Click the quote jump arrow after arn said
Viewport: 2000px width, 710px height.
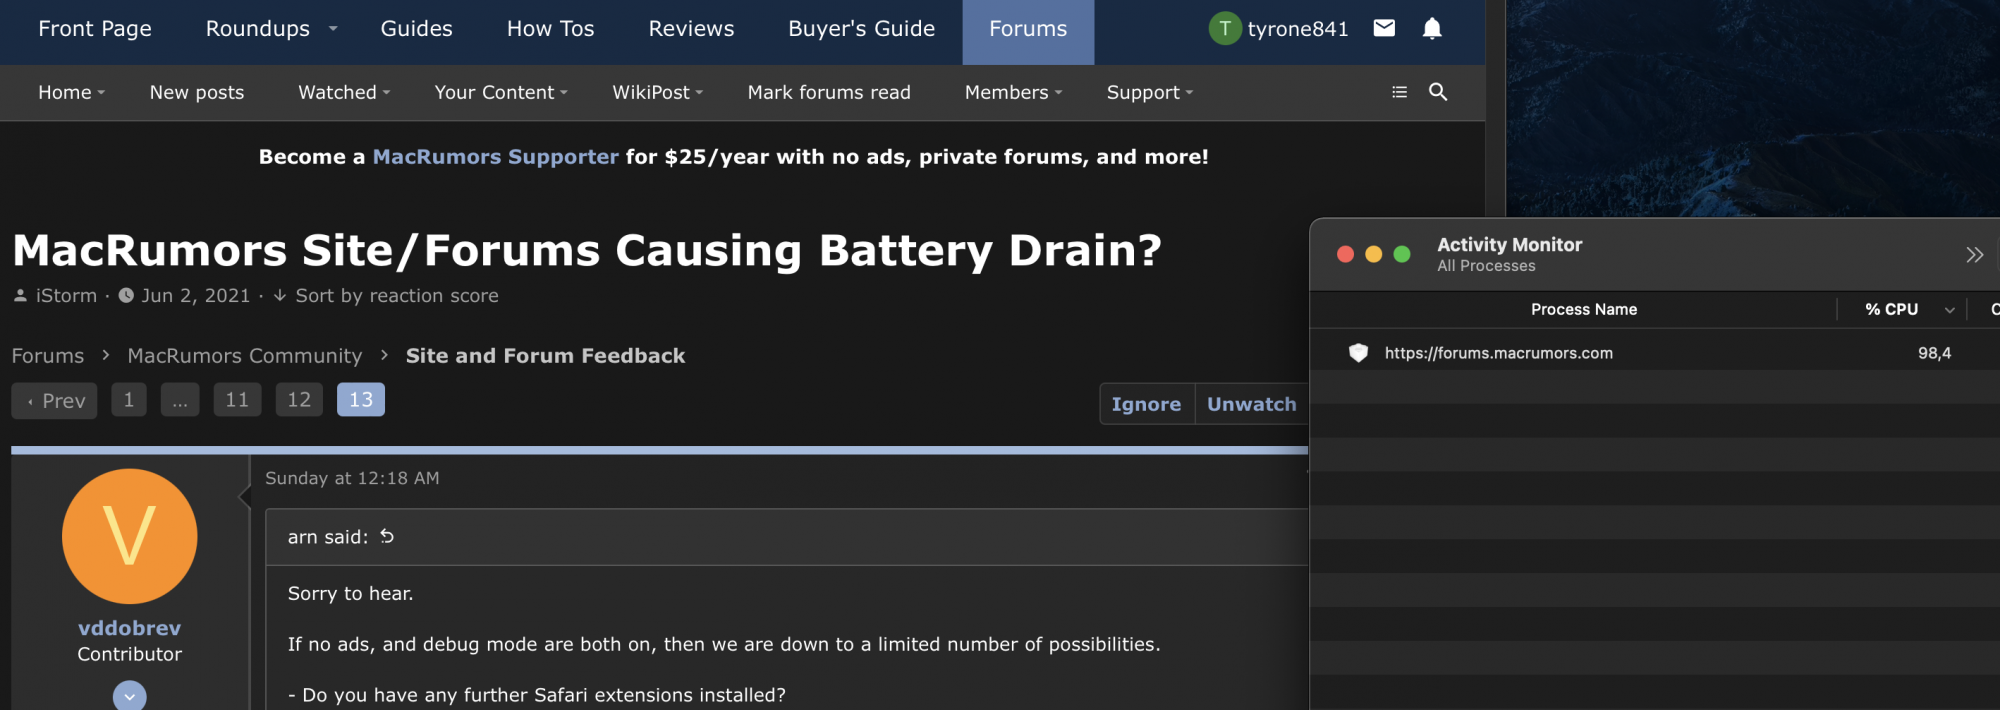pos(387,537)
